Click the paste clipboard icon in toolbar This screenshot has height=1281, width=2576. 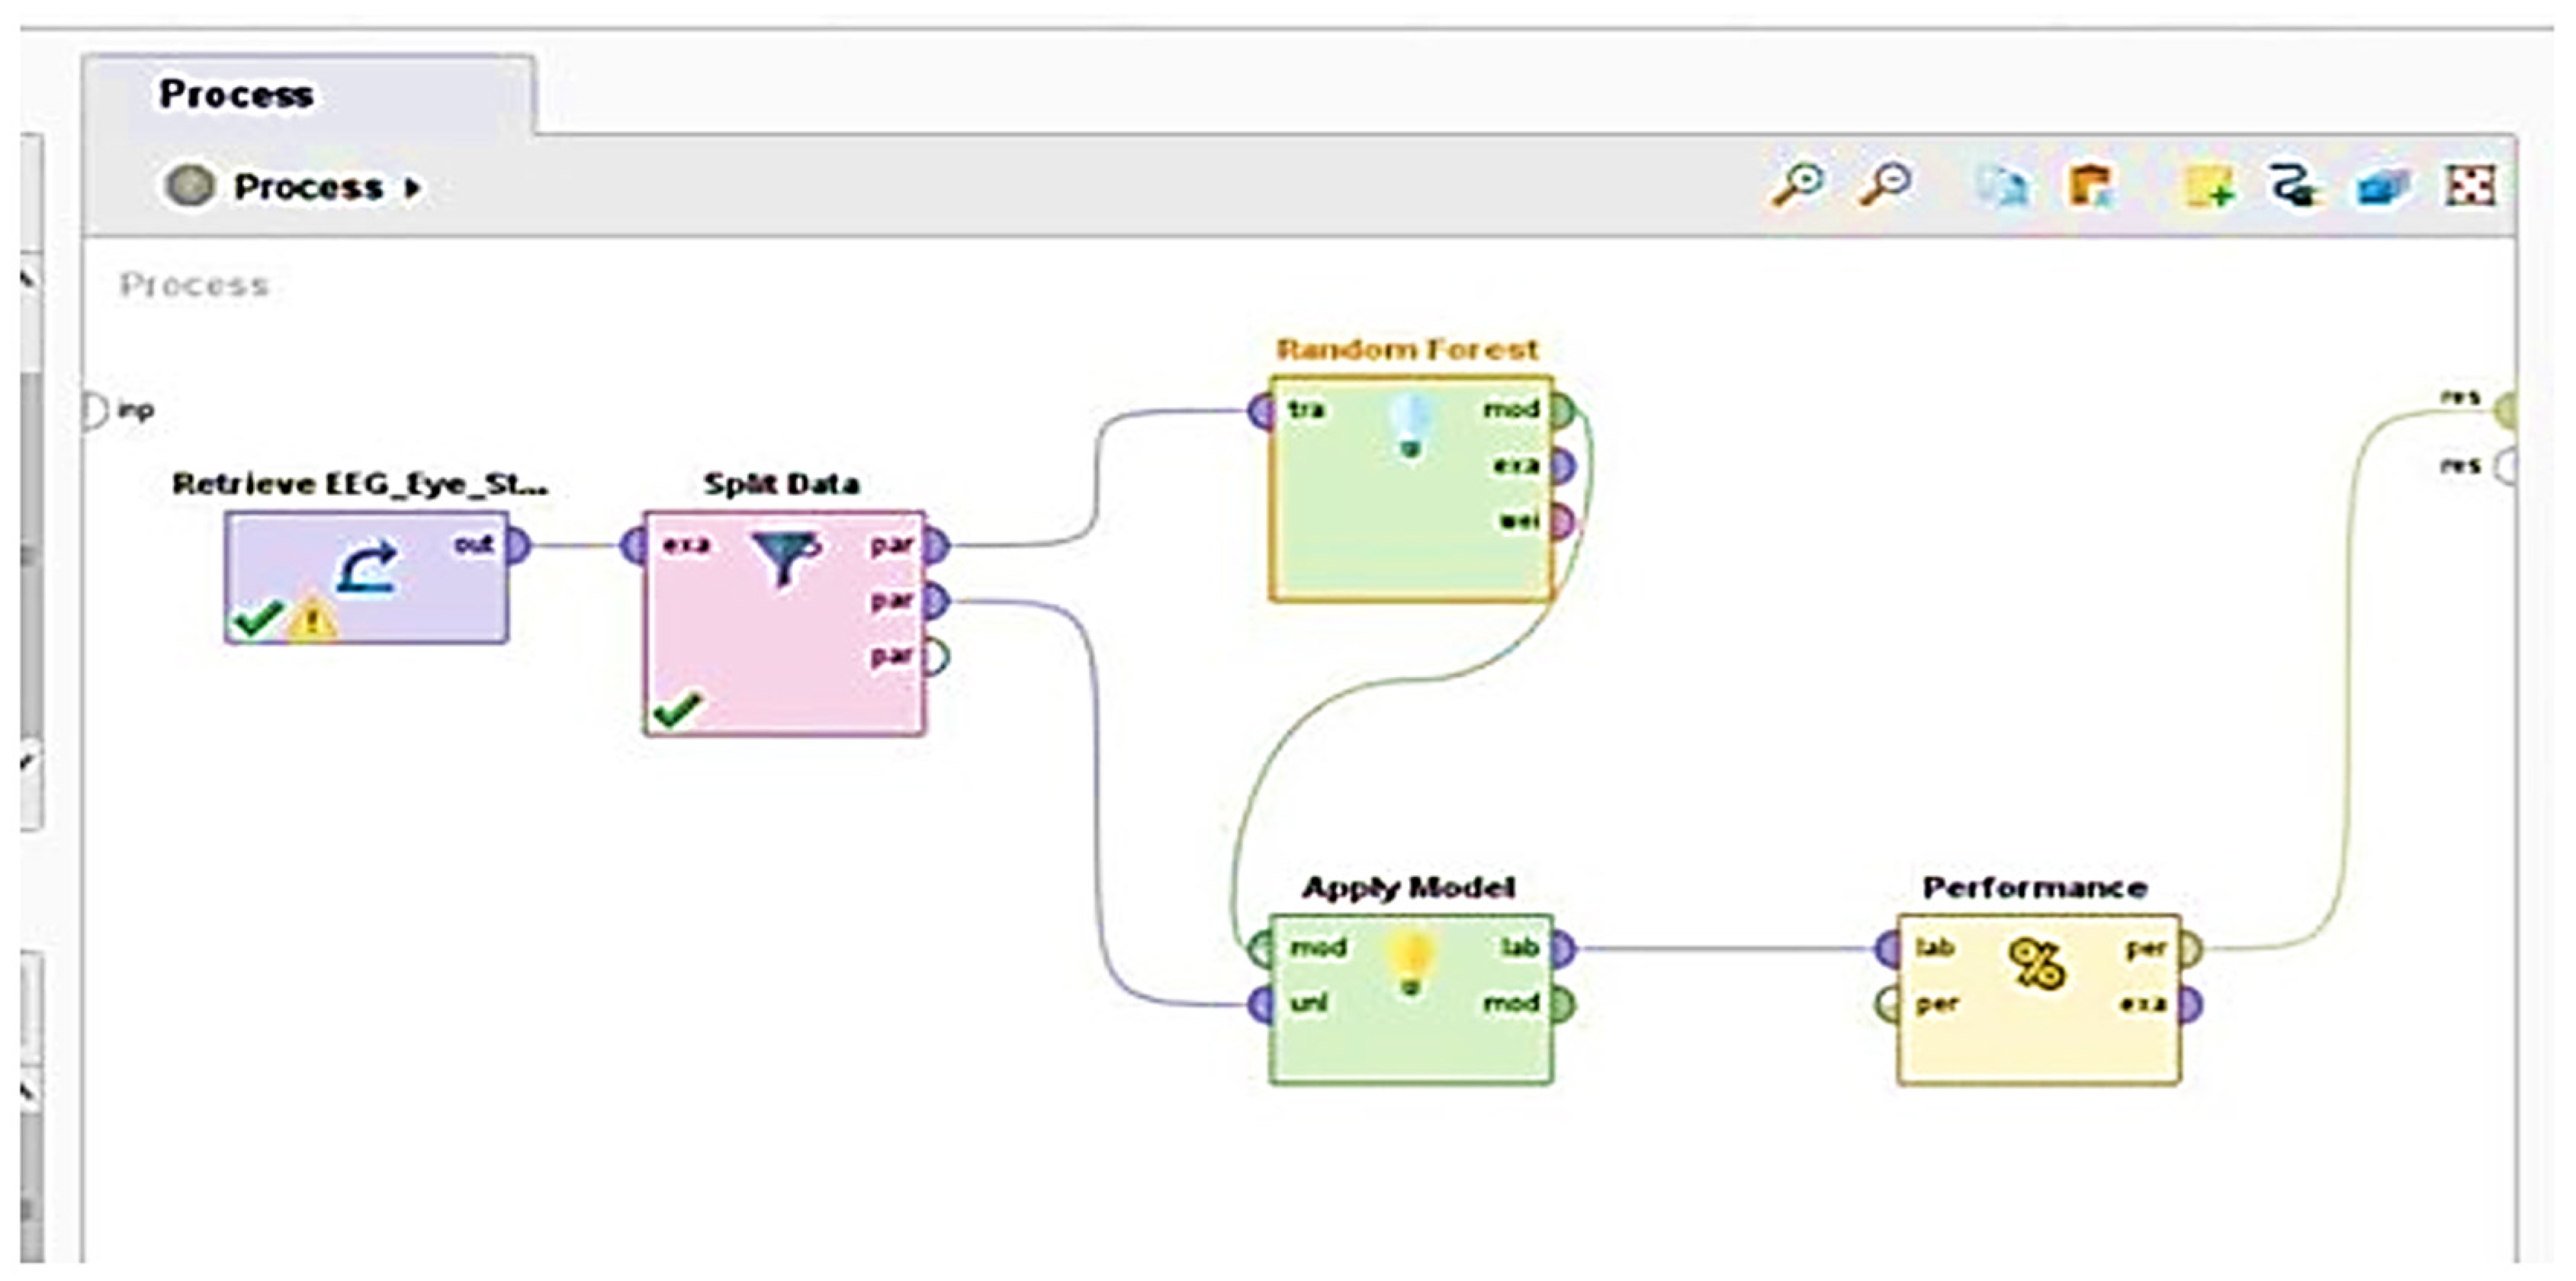point(2090,186)
